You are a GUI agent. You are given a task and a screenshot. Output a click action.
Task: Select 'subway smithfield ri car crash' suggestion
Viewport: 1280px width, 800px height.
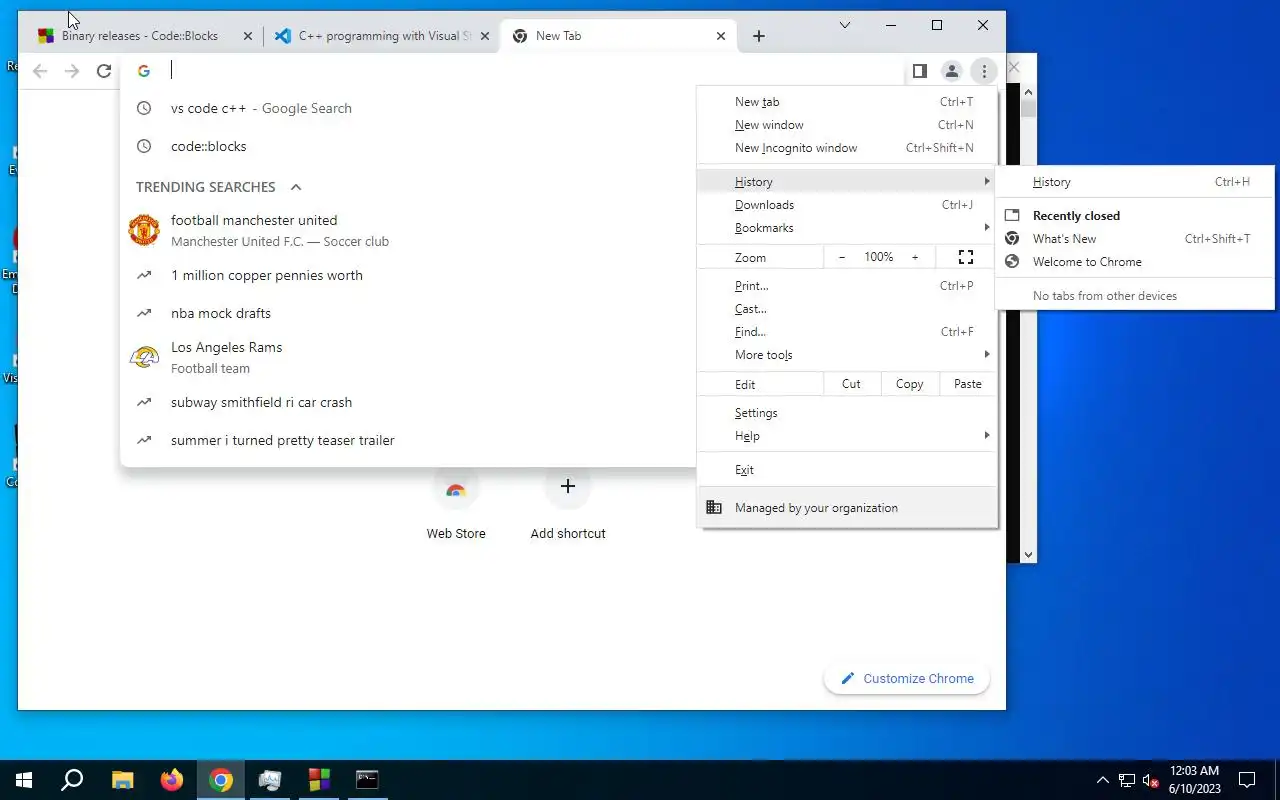408,402
